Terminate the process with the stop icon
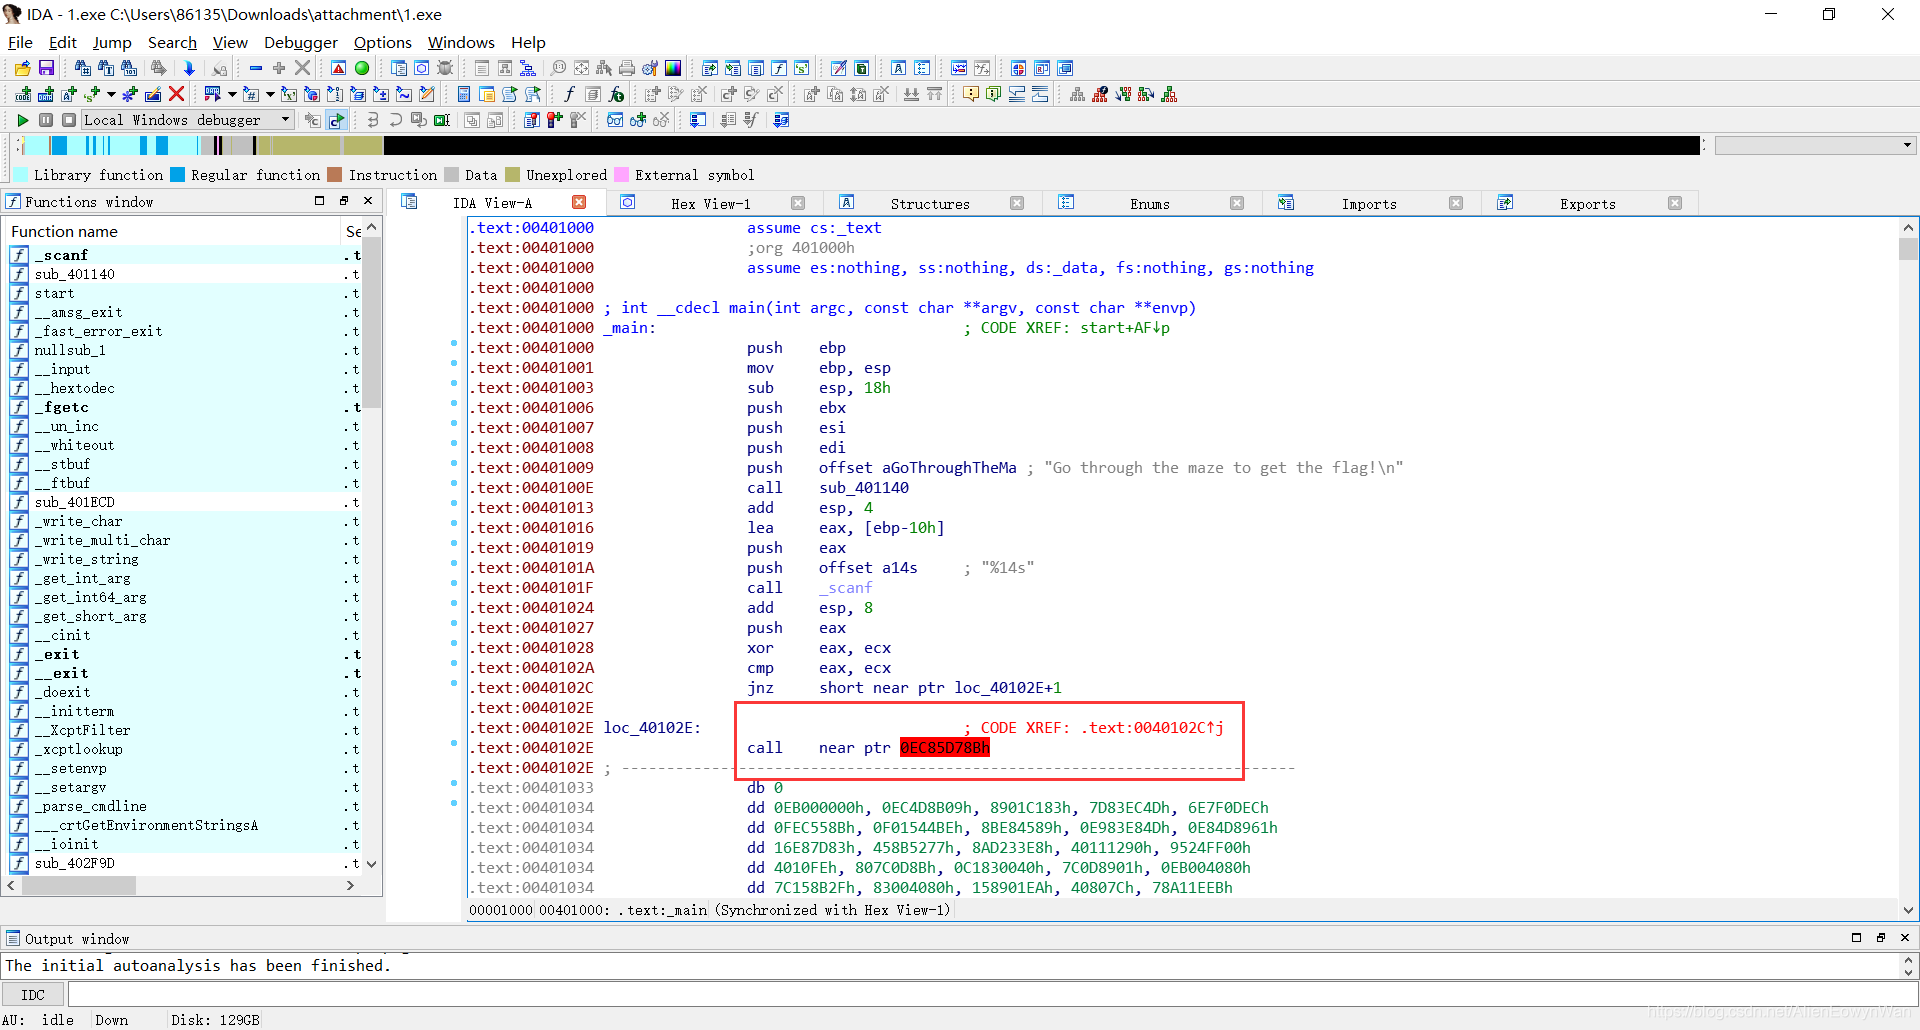This screenshot has width=1920, height=1030. pyautogui.click(x=69, y=120)
